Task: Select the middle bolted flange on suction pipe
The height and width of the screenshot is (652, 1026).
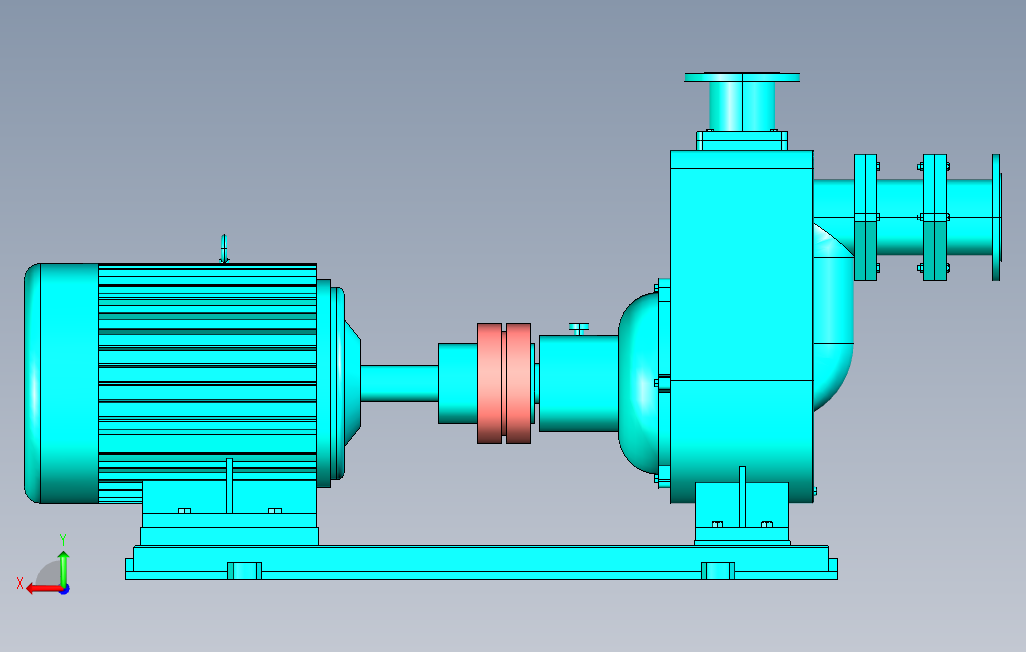Action: click(934, 217)
